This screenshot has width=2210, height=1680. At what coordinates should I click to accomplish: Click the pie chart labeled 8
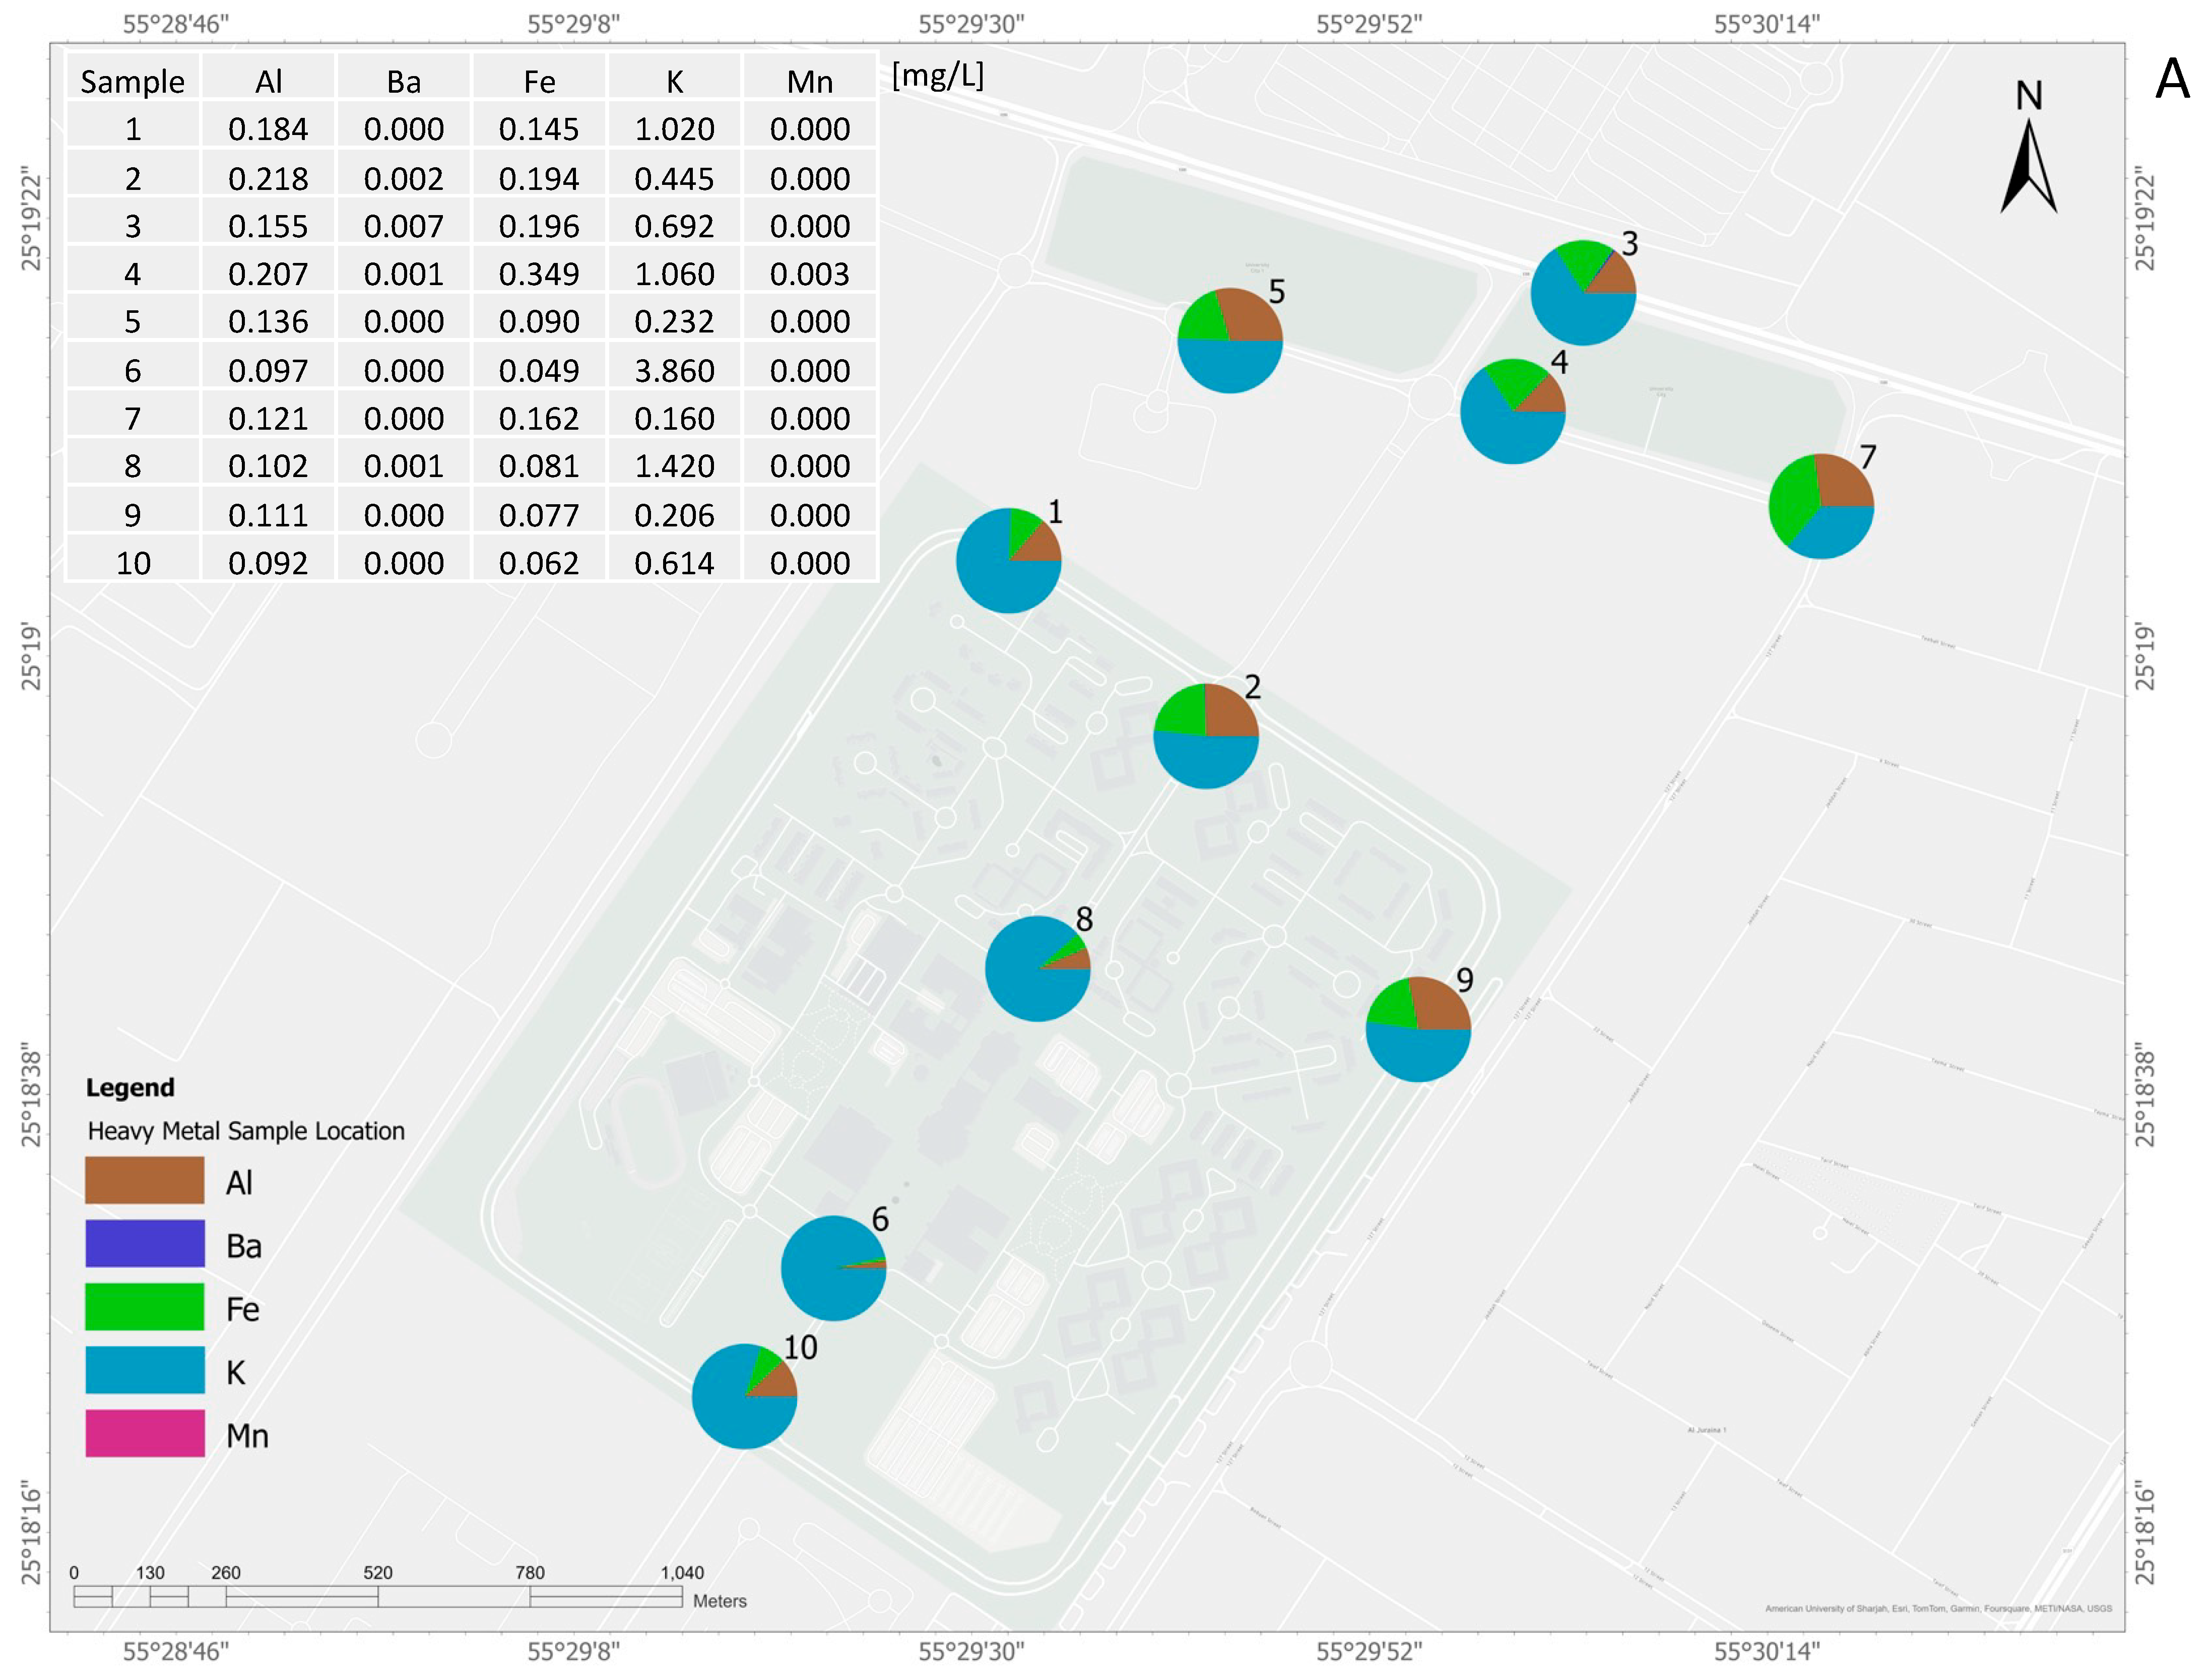[x=1037, y=968]
